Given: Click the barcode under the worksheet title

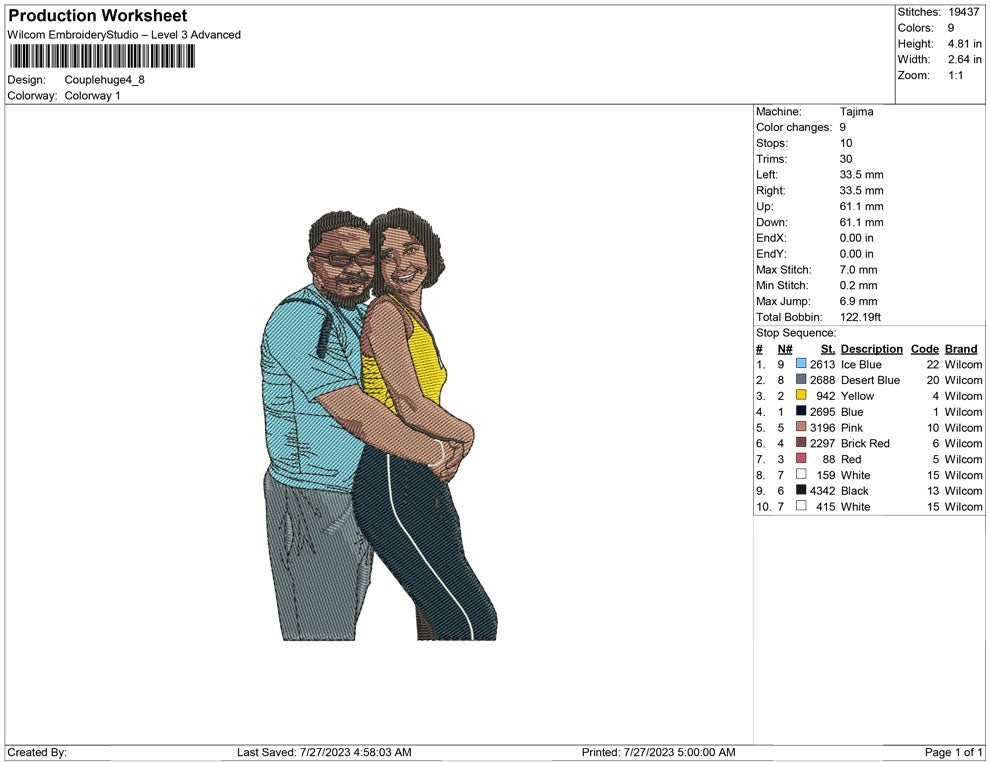Looking at the screenshot, I should (x=102, y=56).
